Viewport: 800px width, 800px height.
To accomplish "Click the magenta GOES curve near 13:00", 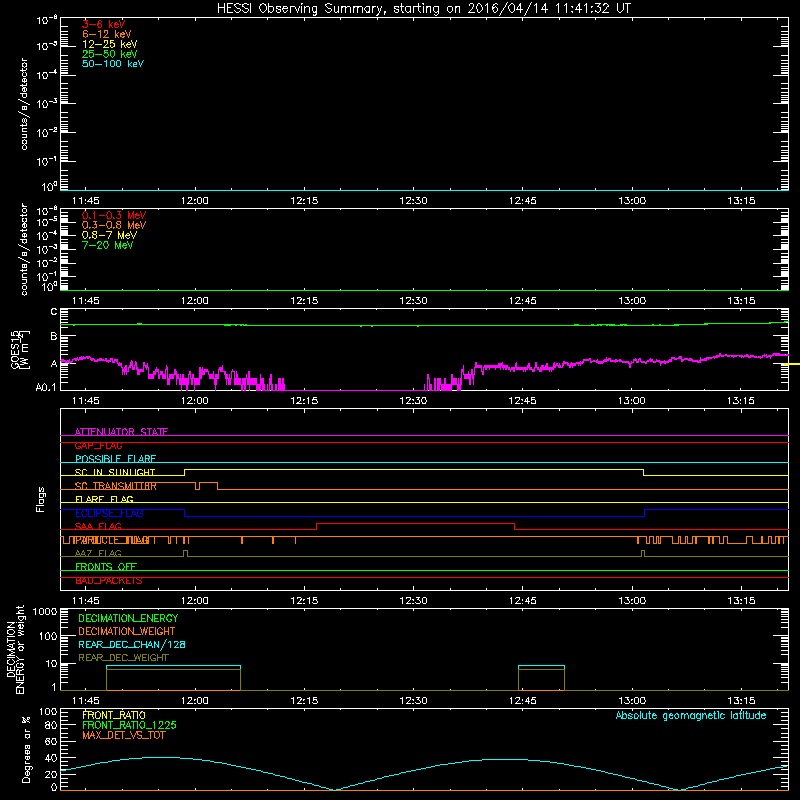I will point(632,361).
